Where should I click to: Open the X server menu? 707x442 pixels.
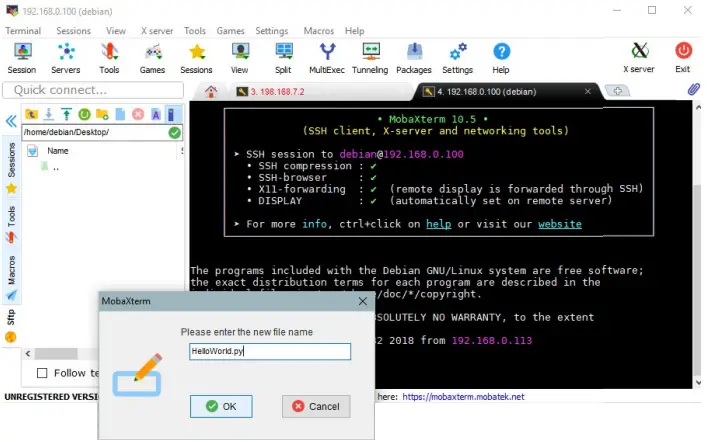tap(157, 31)
